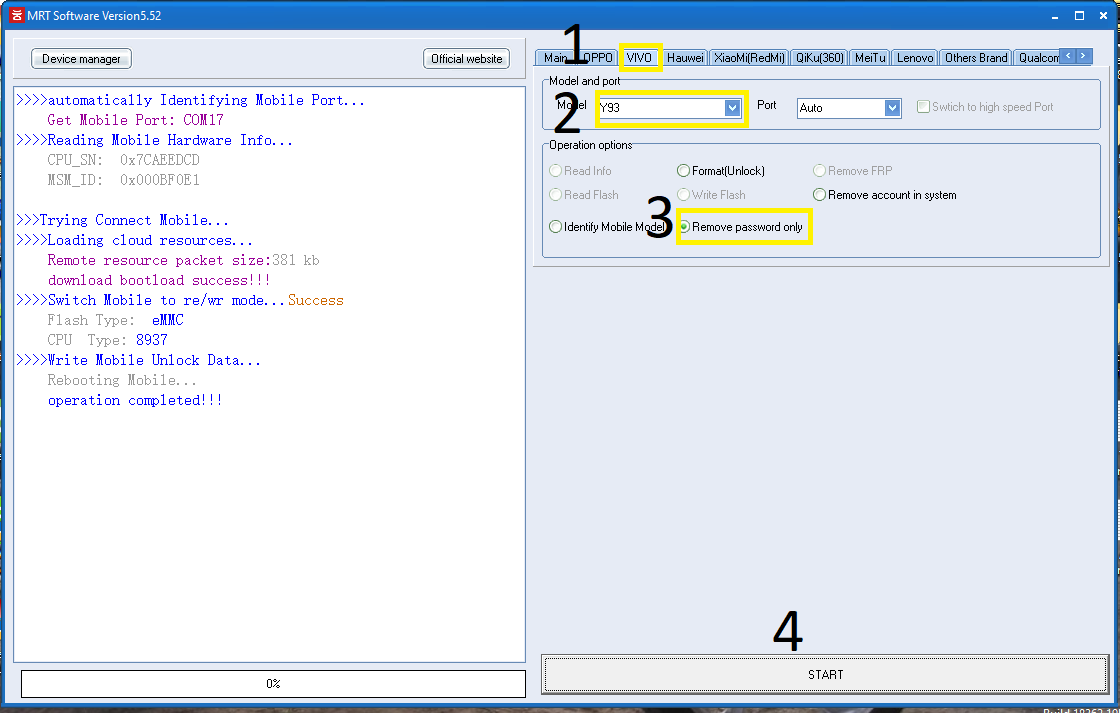Select the Read Info radio option
This screenshot has width=1120, height=713.
[x=555, y=171]
